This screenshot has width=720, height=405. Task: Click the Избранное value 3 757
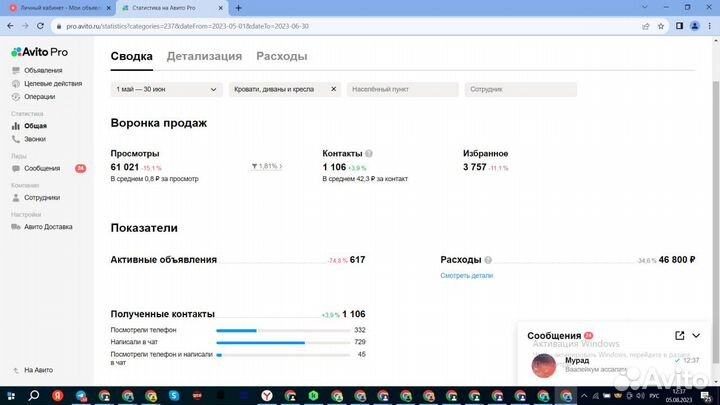[x=474, y=167]
